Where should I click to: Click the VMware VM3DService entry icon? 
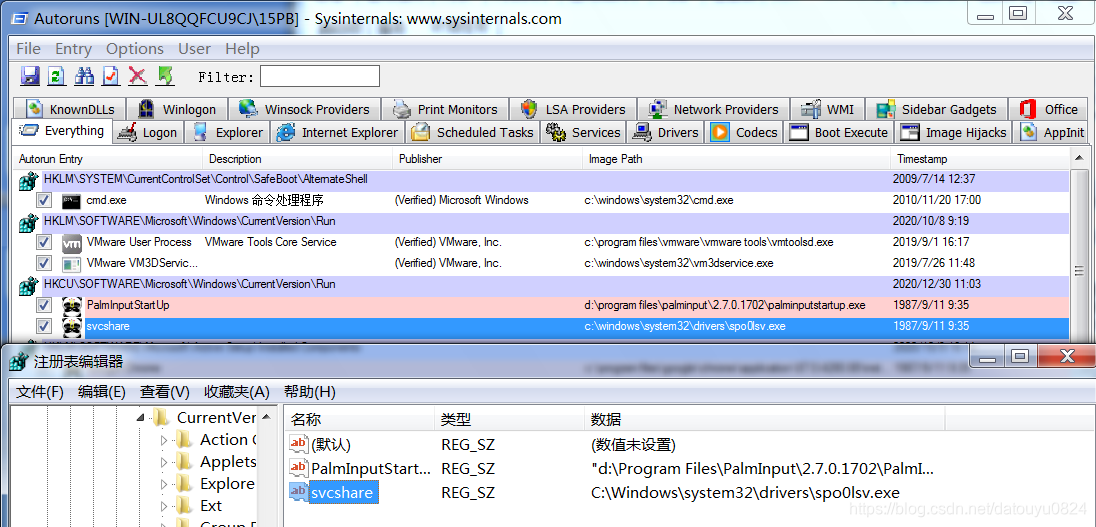pyautogui.click(x=71, y=264)
